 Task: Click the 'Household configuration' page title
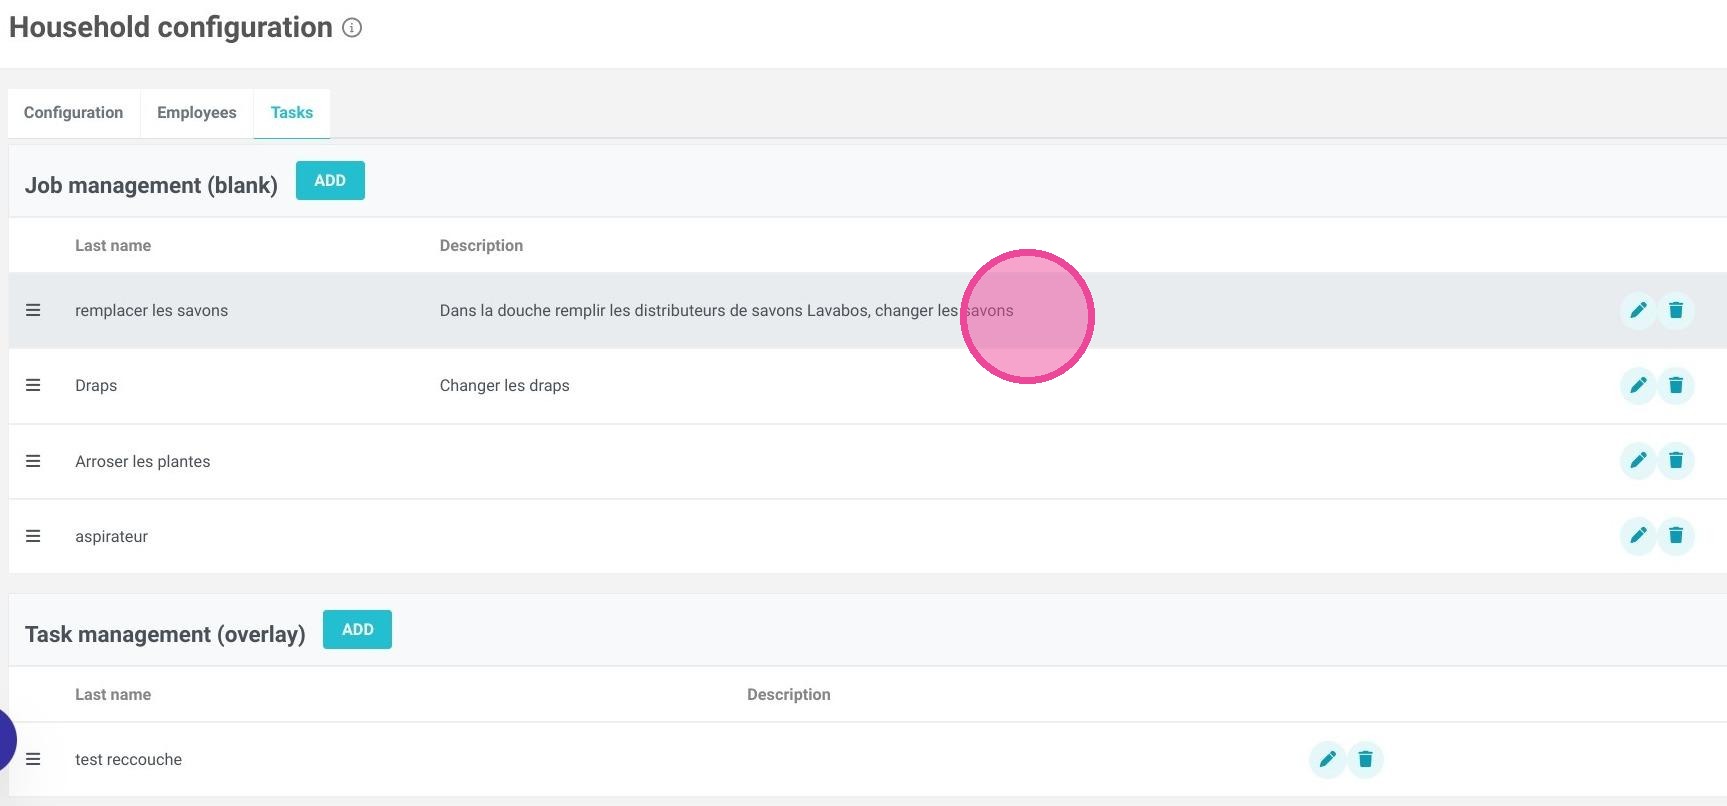(x=171, y=27)
